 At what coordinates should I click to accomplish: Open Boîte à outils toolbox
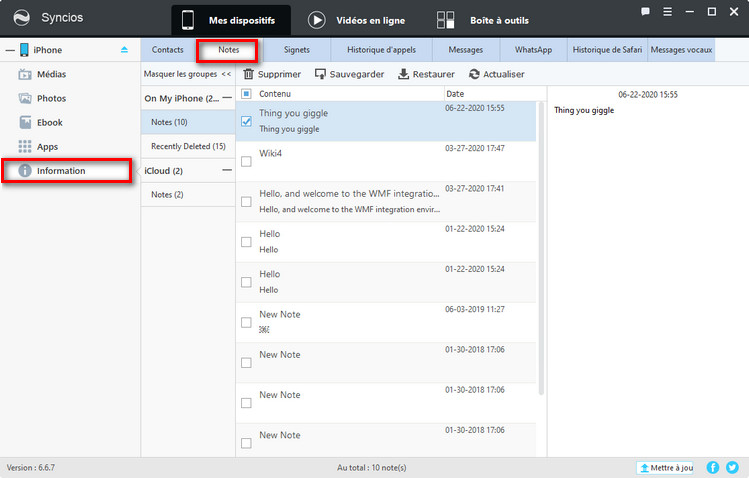(x=484, y=20)
